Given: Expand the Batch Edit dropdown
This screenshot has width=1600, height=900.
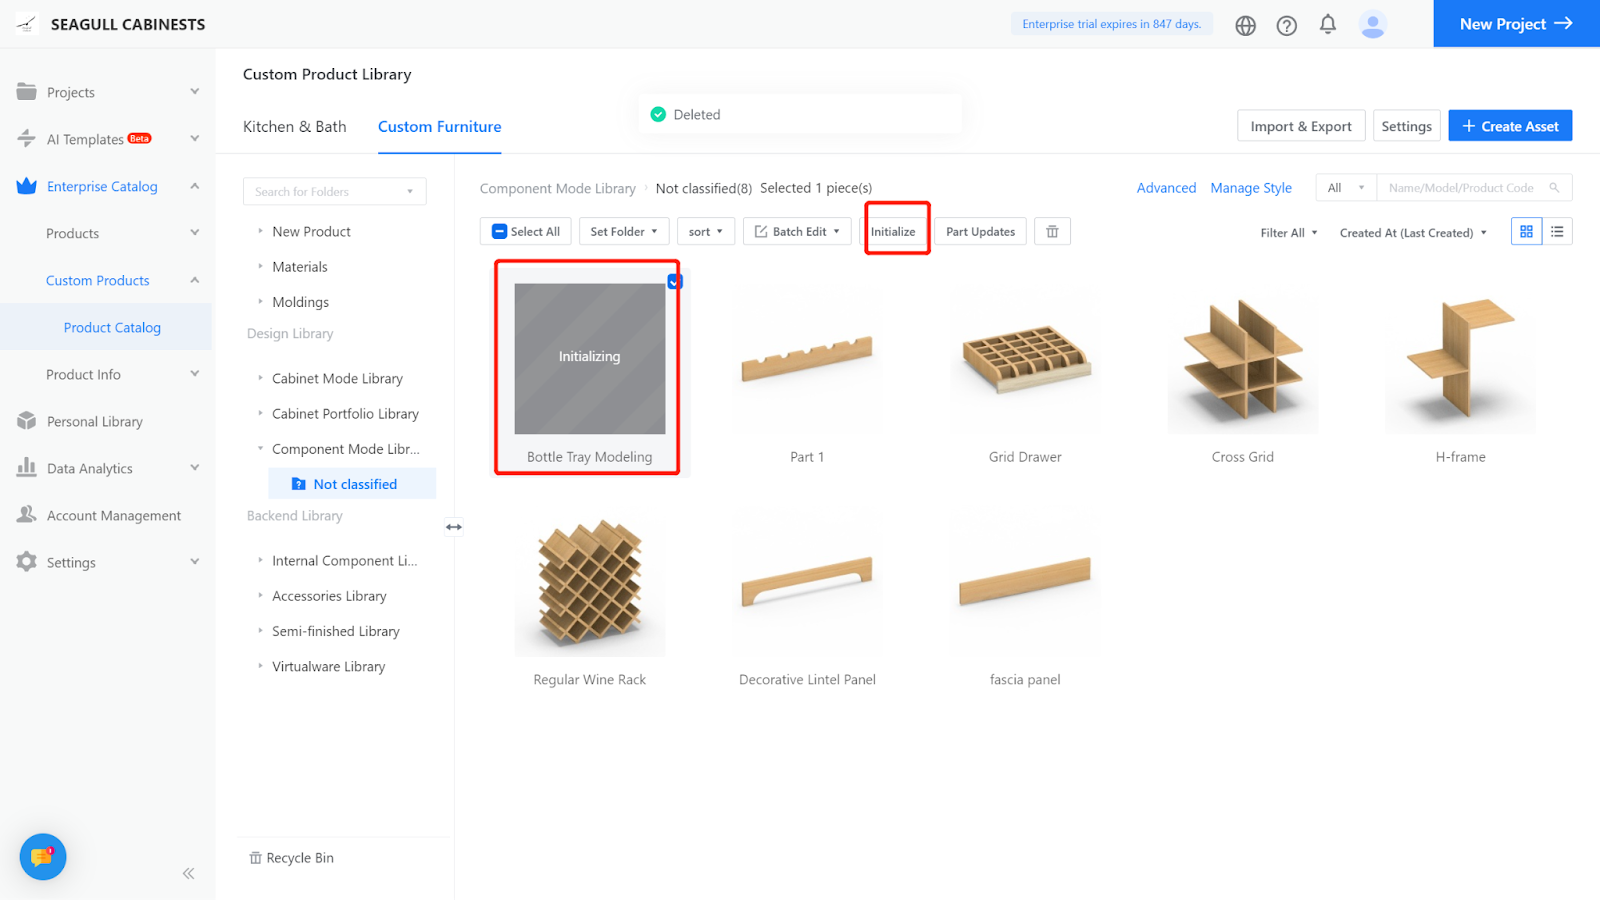Looking at the screenshot, I should (x=797, y=232).
